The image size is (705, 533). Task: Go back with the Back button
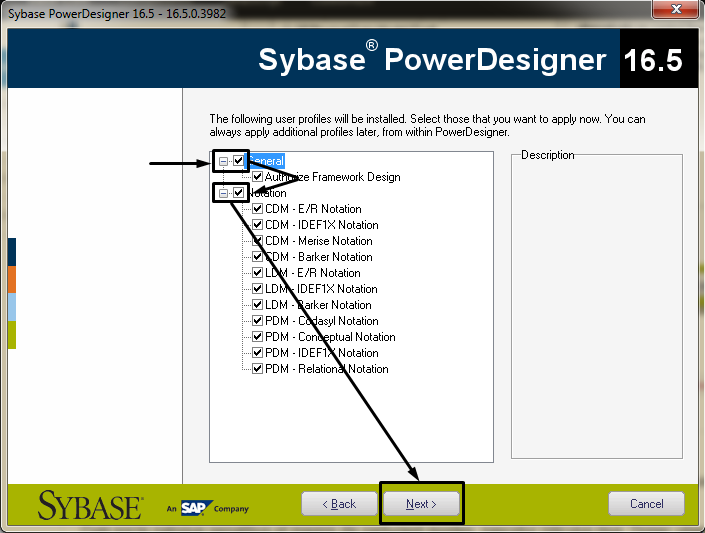pos(339,504)
